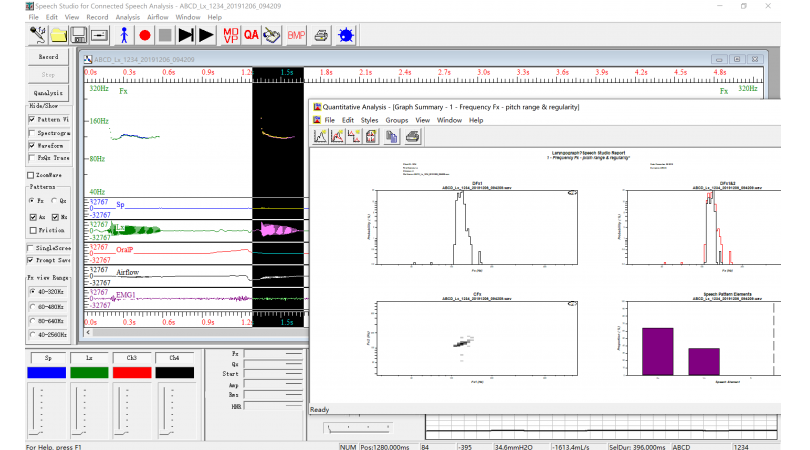Open the Airflow menu

pyautogui.click(x=160, y=18)
